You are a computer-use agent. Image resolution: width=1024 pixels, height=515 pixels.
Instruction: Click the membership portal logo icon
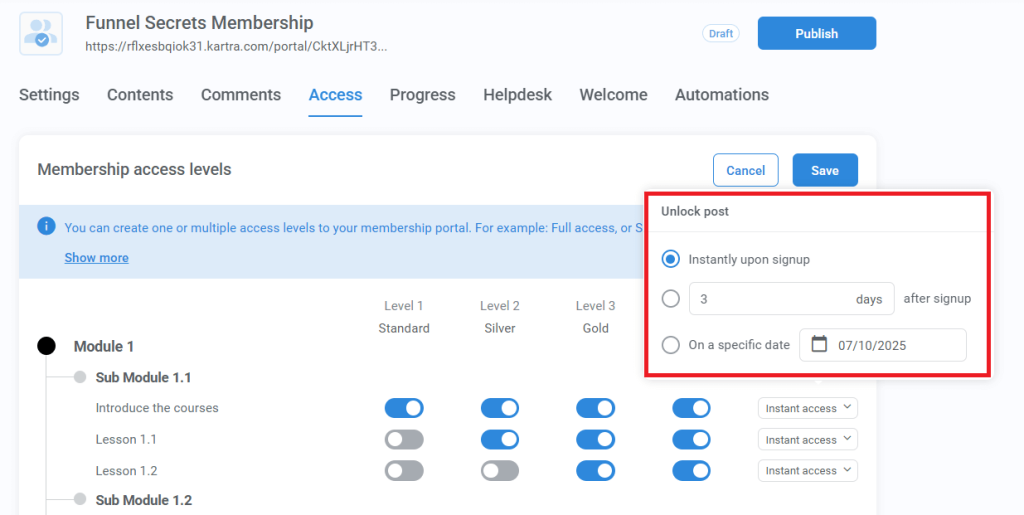point(41,34)
